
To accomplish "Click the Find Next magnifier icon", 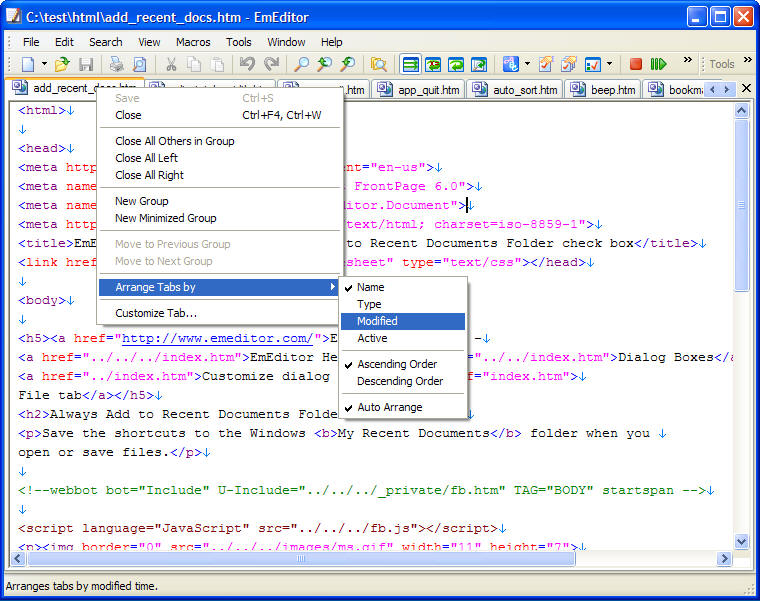I will click(348, 64).
